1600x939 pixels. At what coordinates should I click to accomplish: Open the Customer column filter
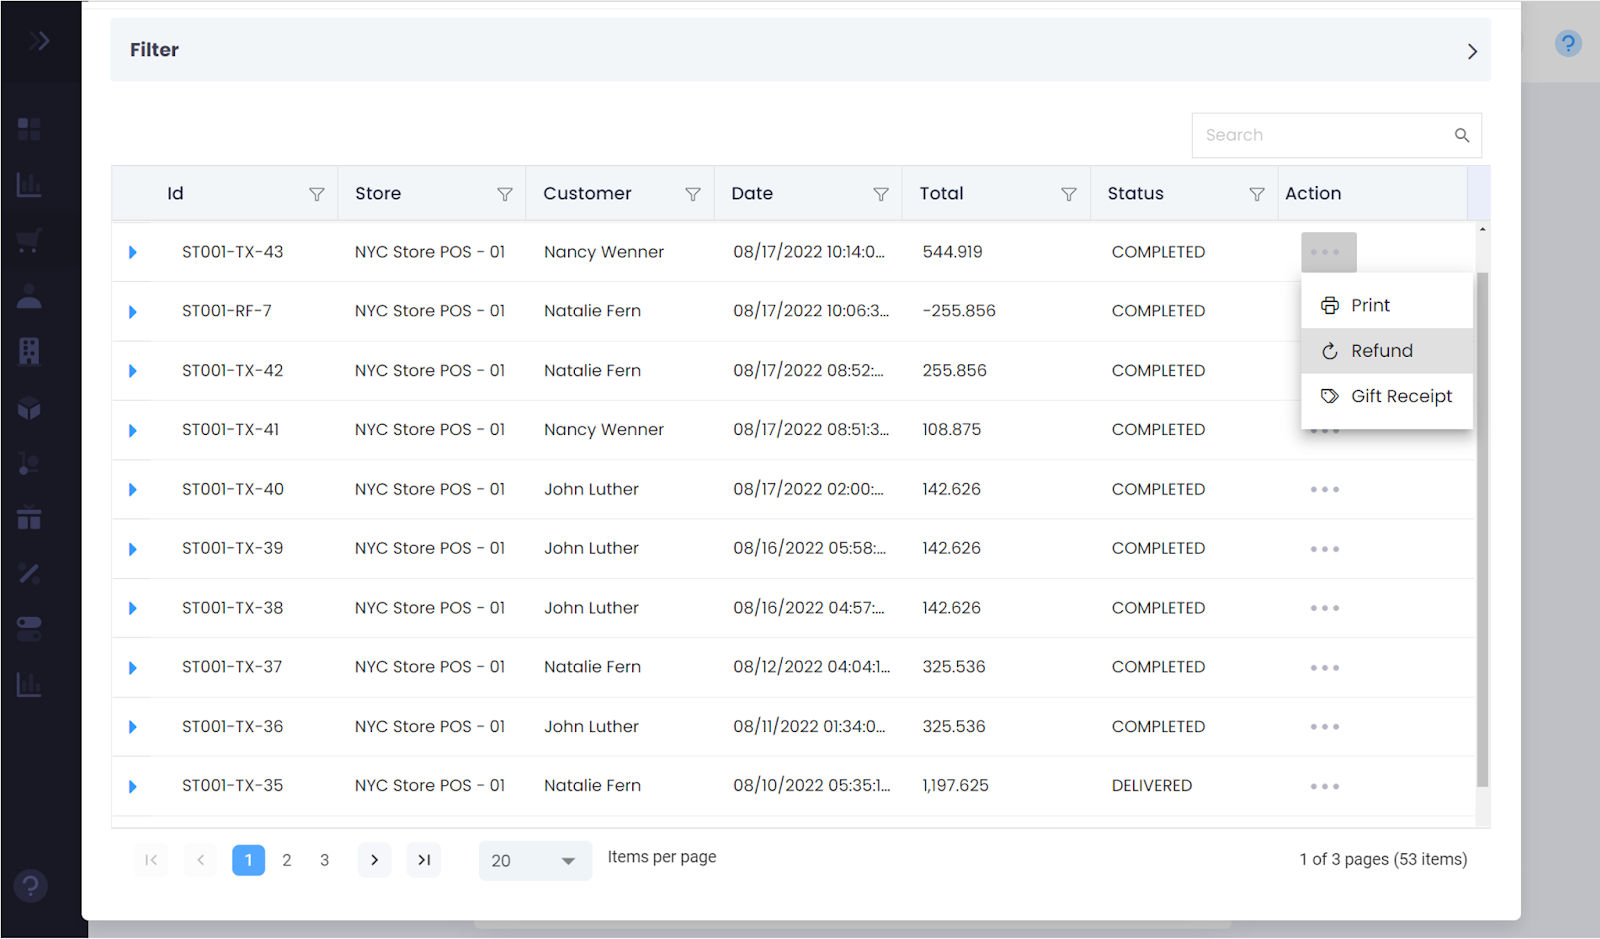[x=692, y=194]
